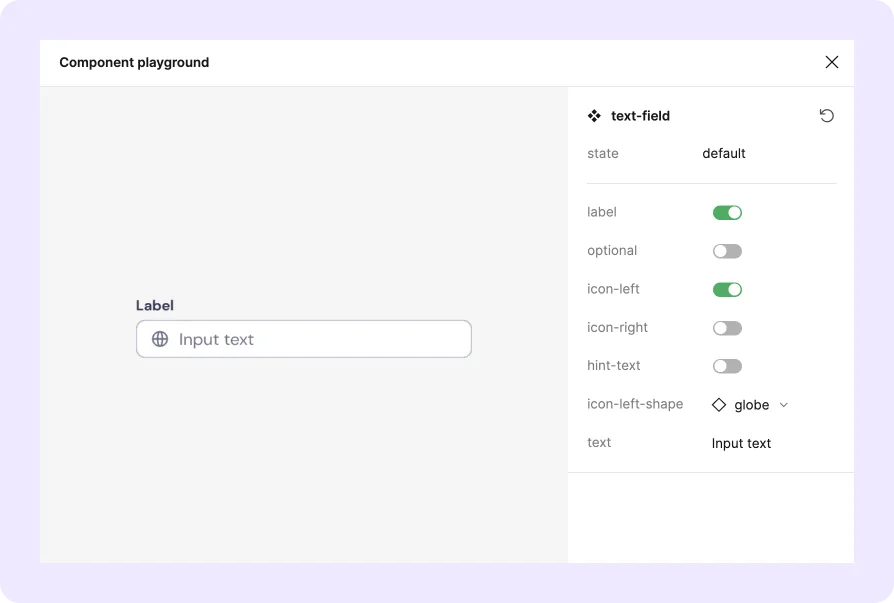The width and height of the screenshot is (894, 603).
Task: Click the 'icon-left-shape' property label
Action: (635, 404)
